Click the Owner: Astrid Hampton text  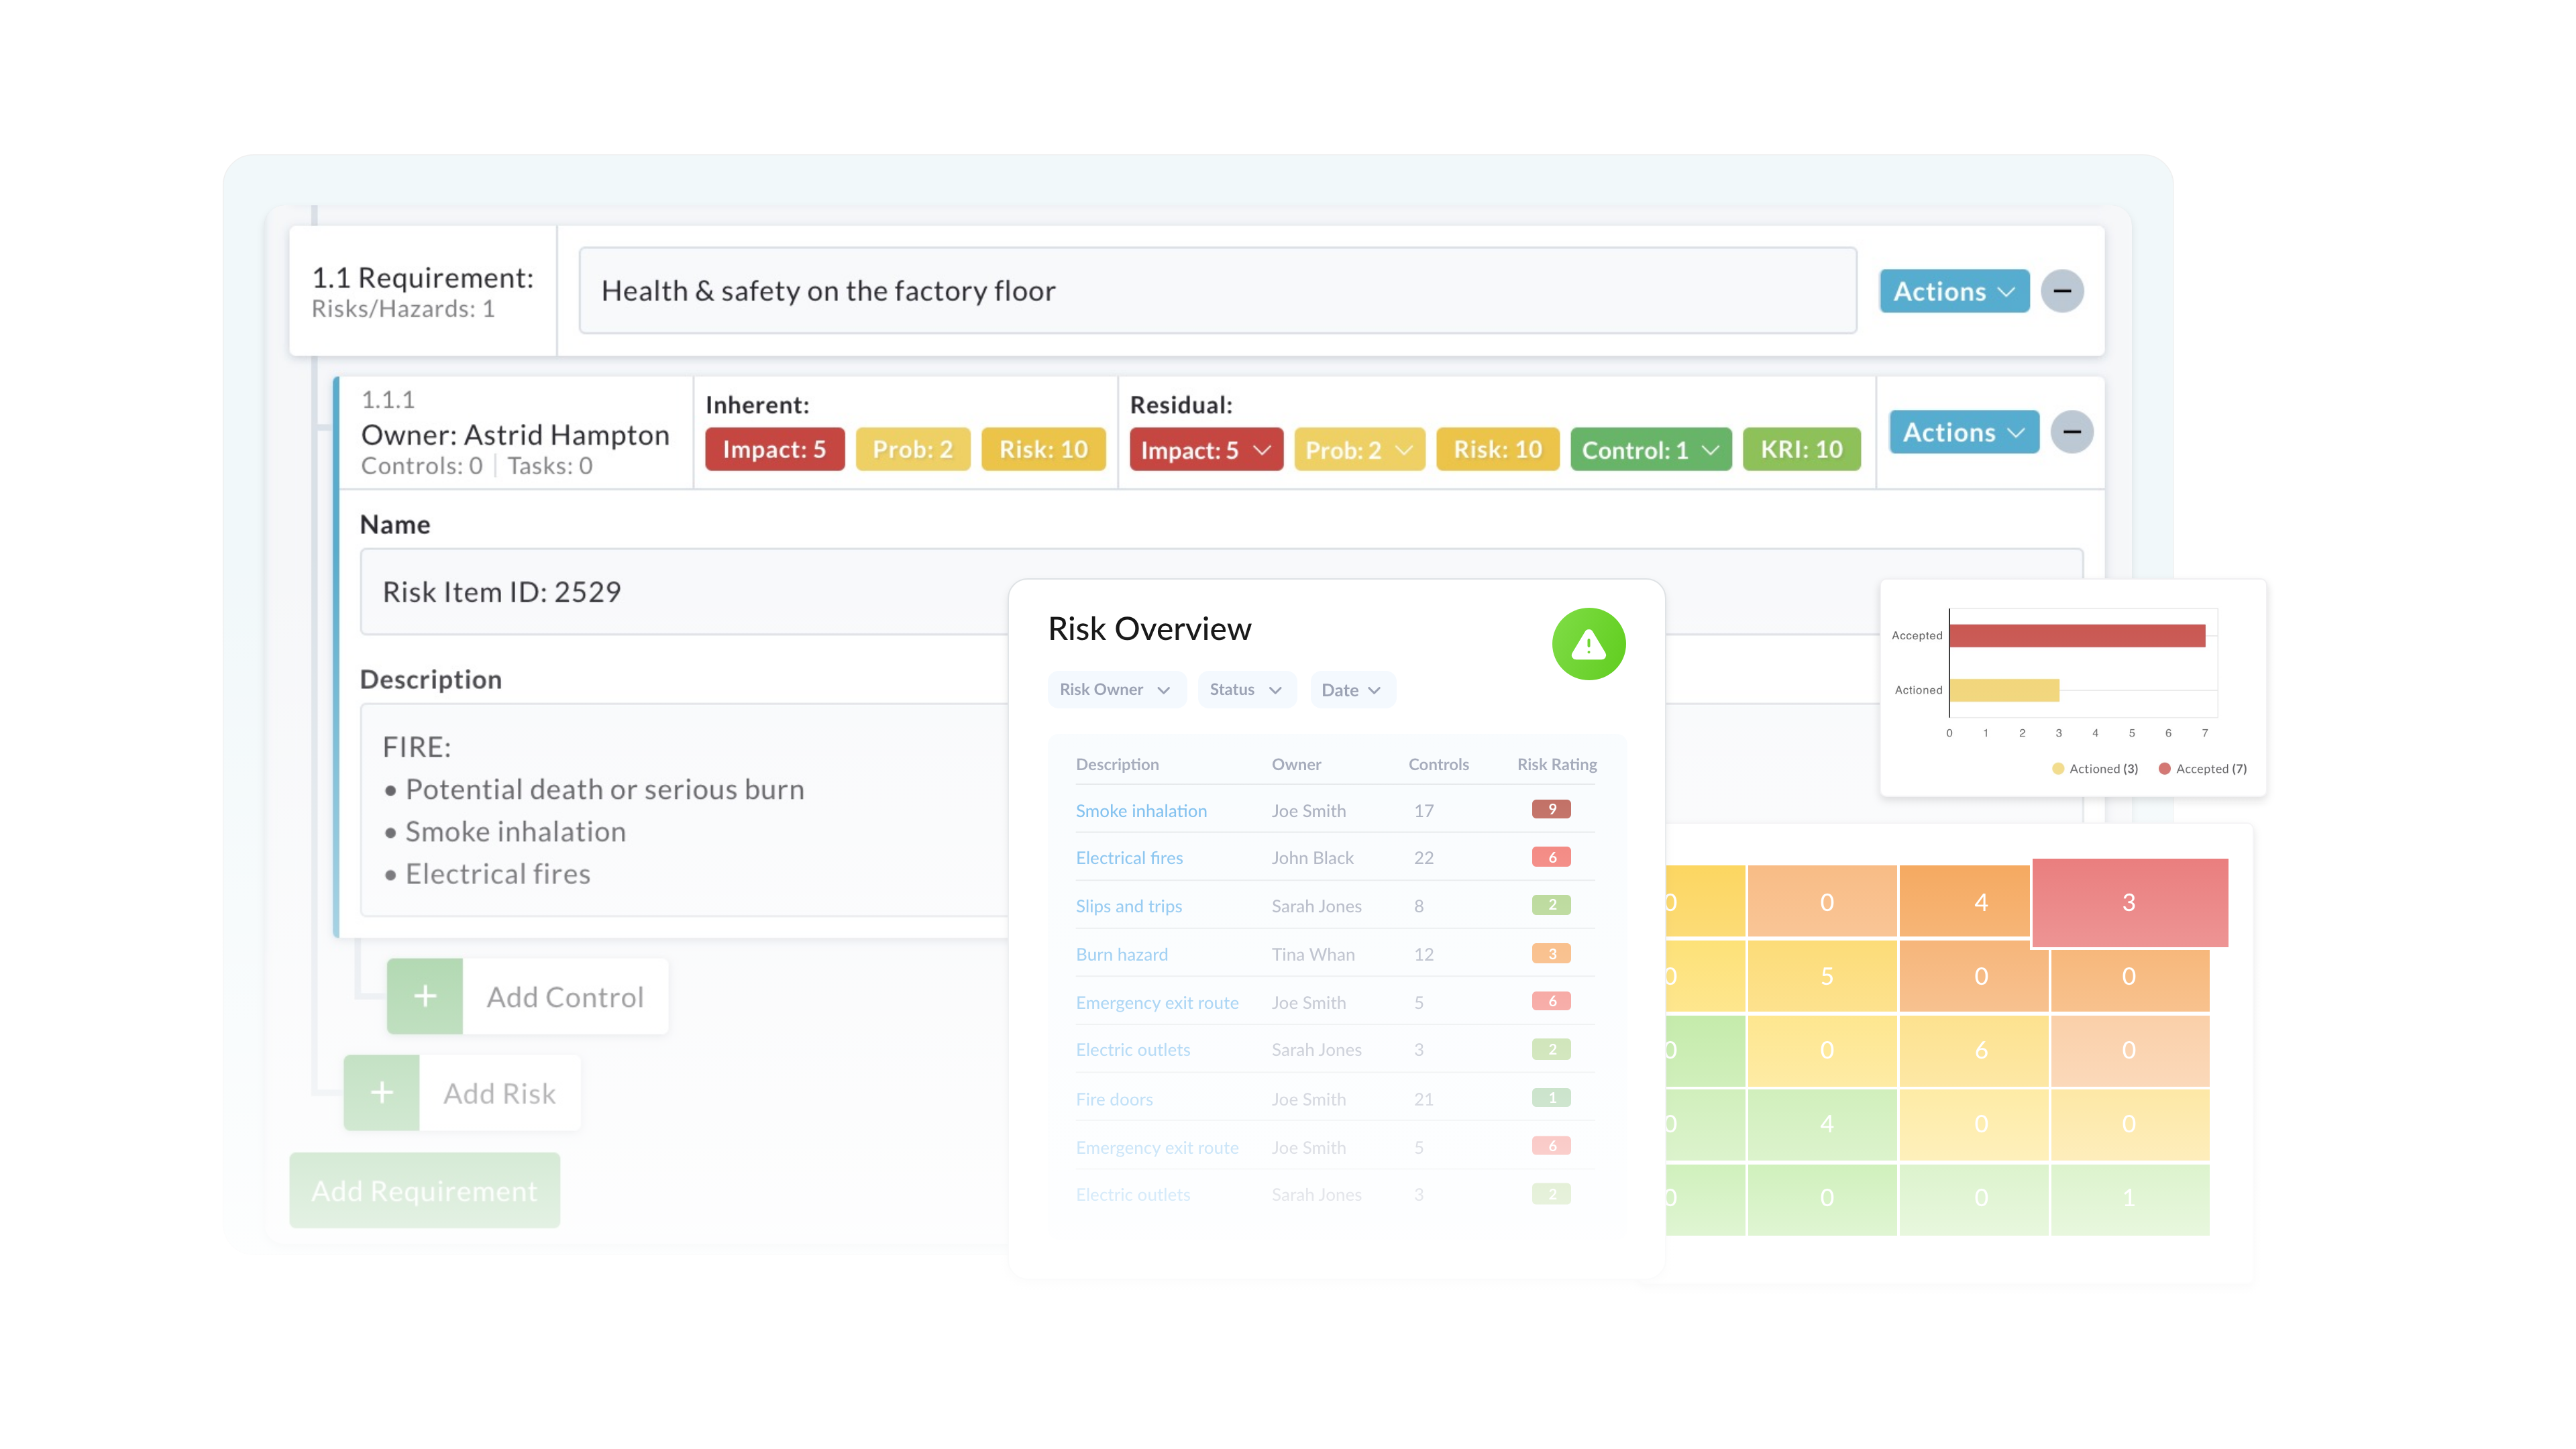(x=515, y=435)
